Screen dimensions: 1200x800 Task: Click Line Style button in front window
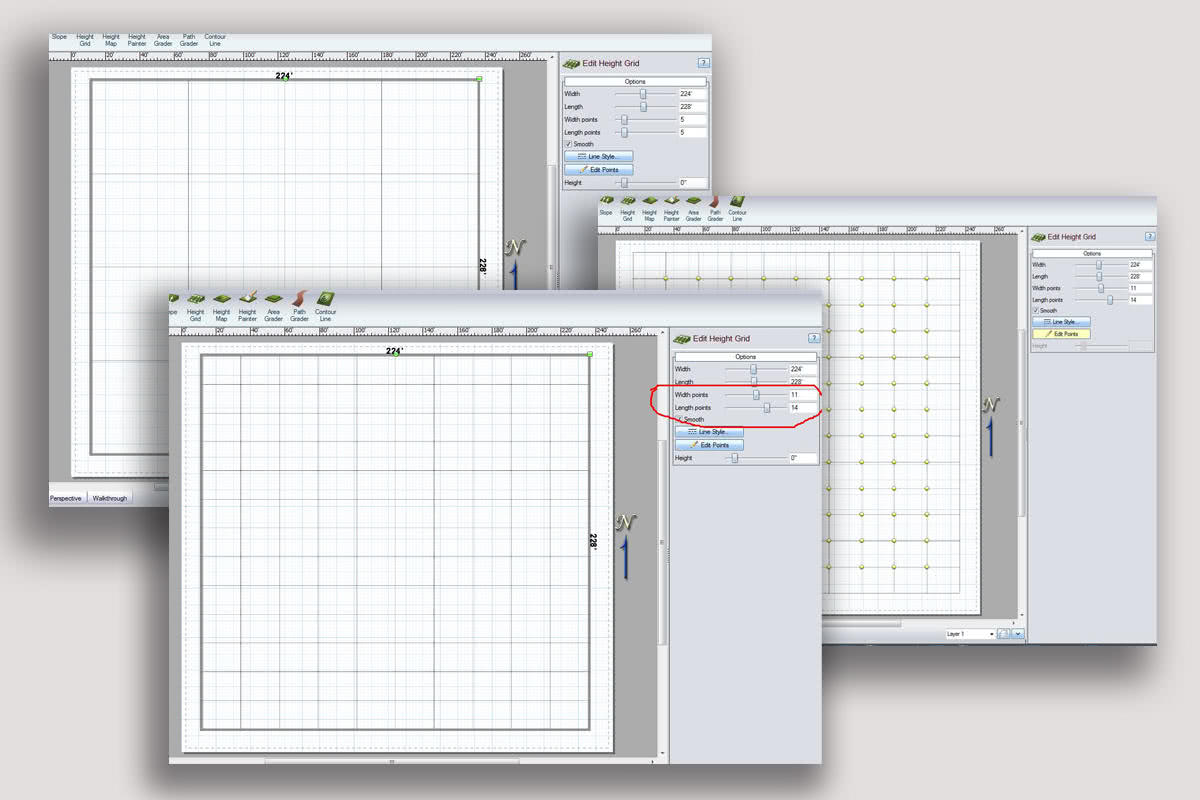coord(710,432)
